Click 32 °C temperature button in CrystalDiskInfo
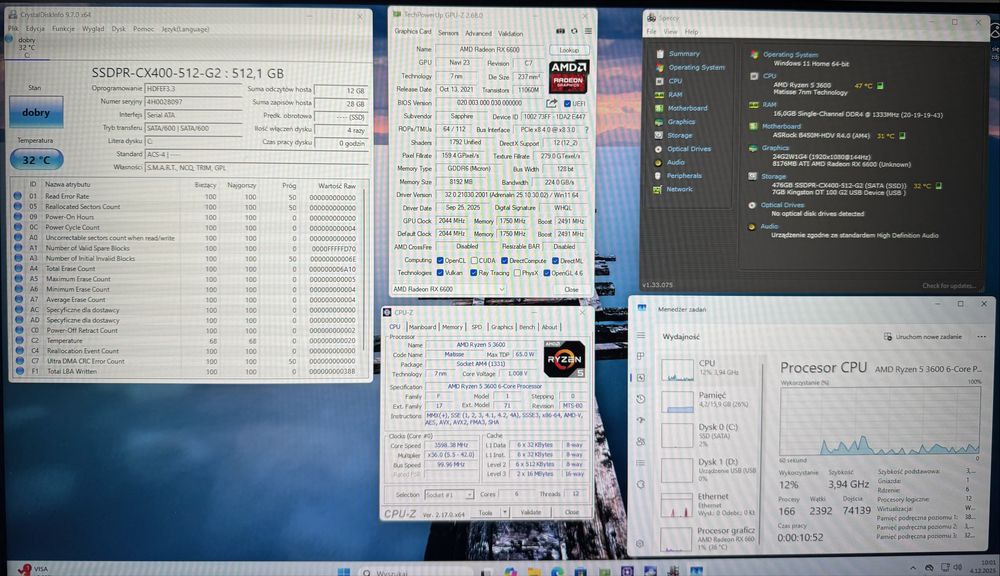This screenshot has height=576, width=1000. point(36,159)
